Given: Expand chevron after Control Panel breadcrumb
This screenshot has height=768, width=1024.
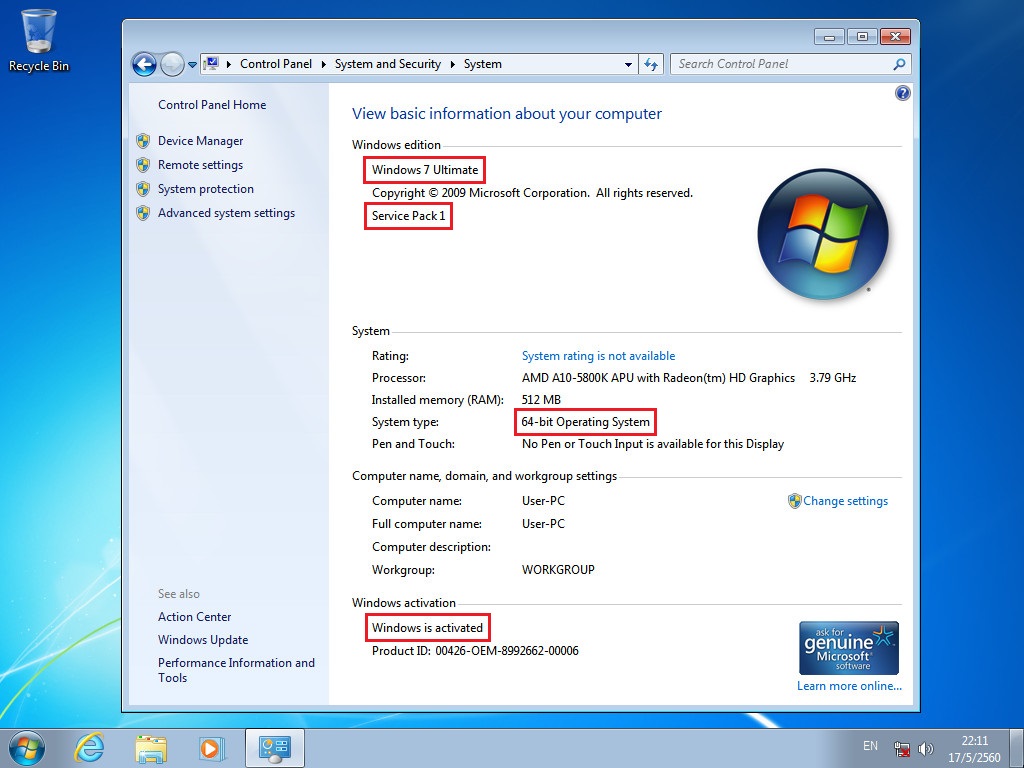Looking at the screenshot, I should (323, 64).
